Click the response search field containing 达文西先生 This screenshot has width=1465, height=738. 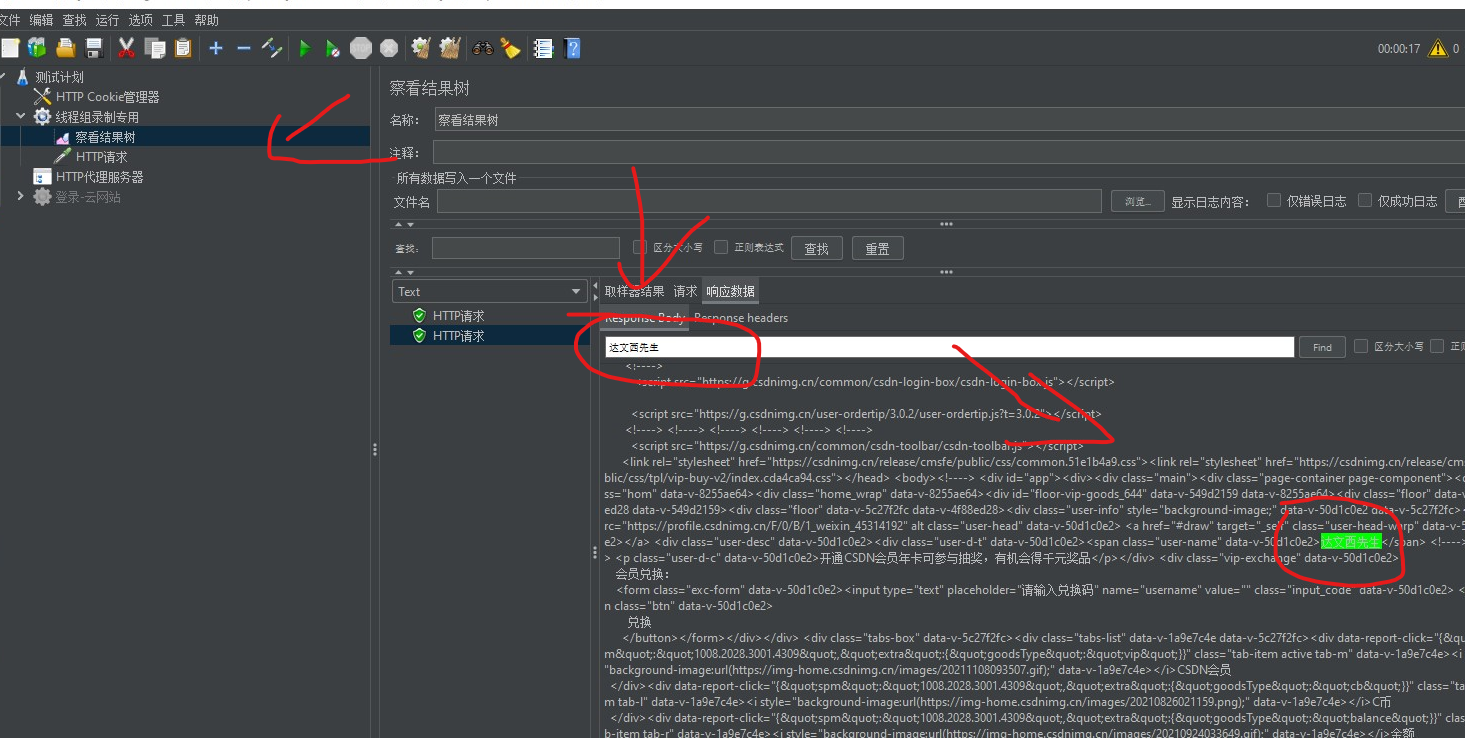[x=948, y=347]
